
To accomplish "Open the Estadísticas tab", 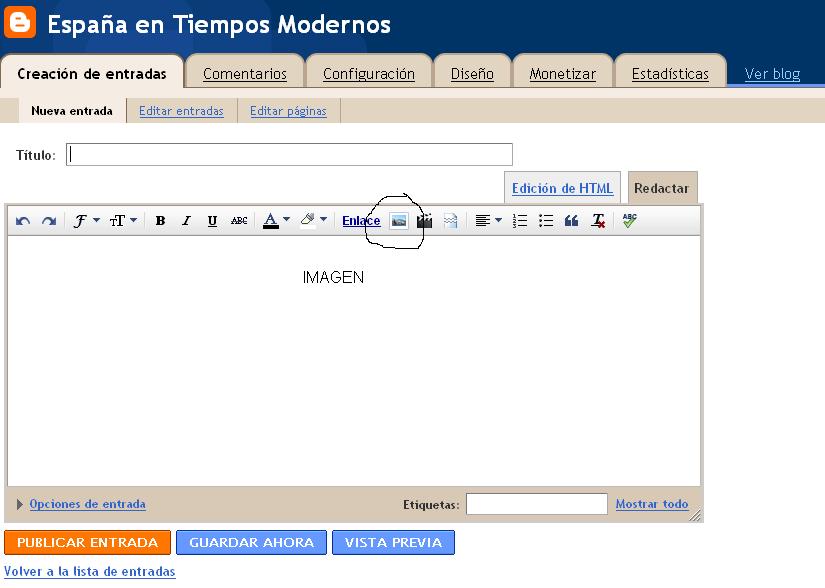I will (670, 74).
